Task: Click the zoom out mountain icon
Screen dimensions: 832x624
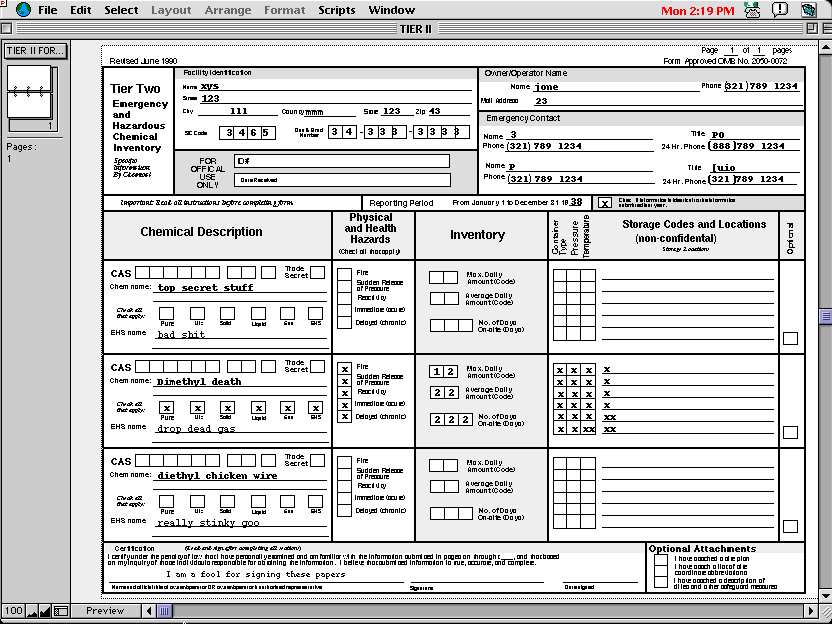Action: [32, 611]
